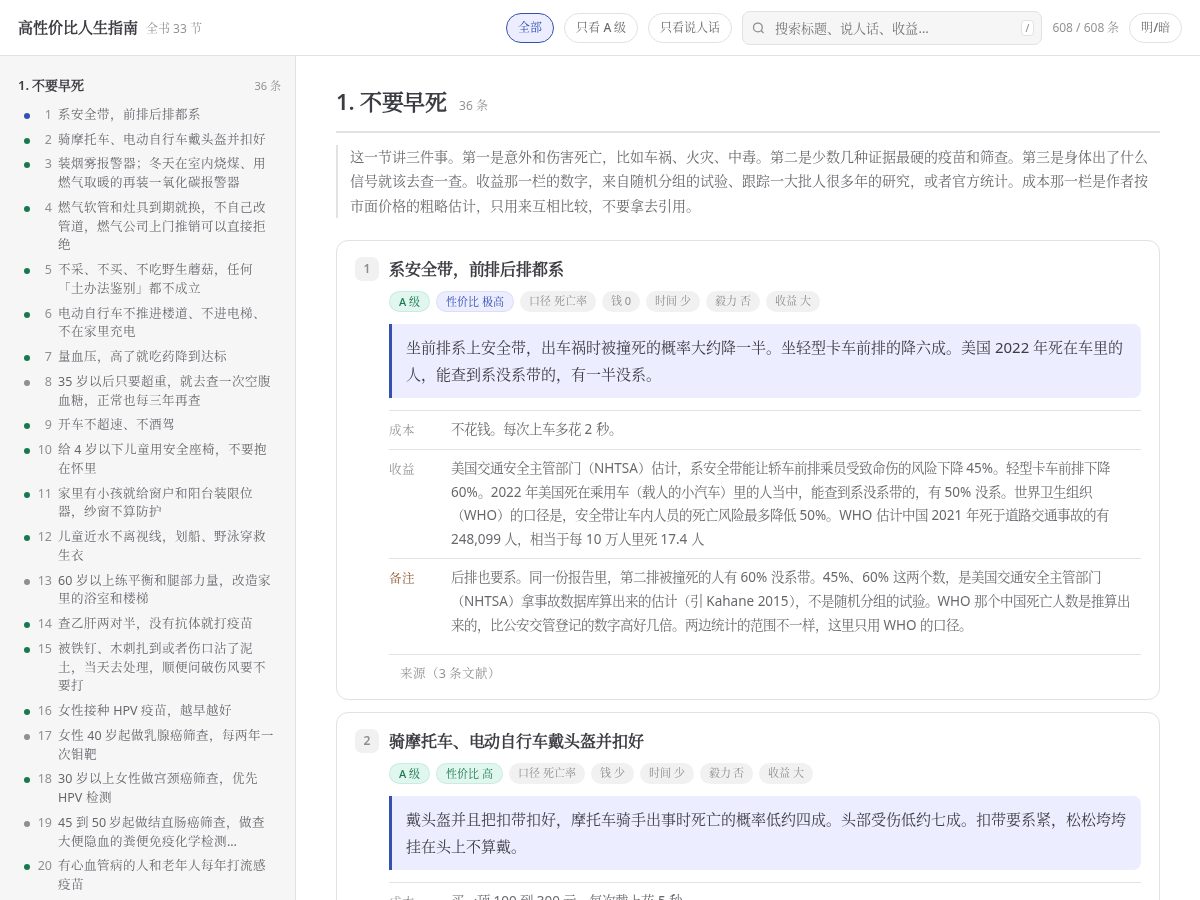Click the 成本 row label in card 1

402,429
